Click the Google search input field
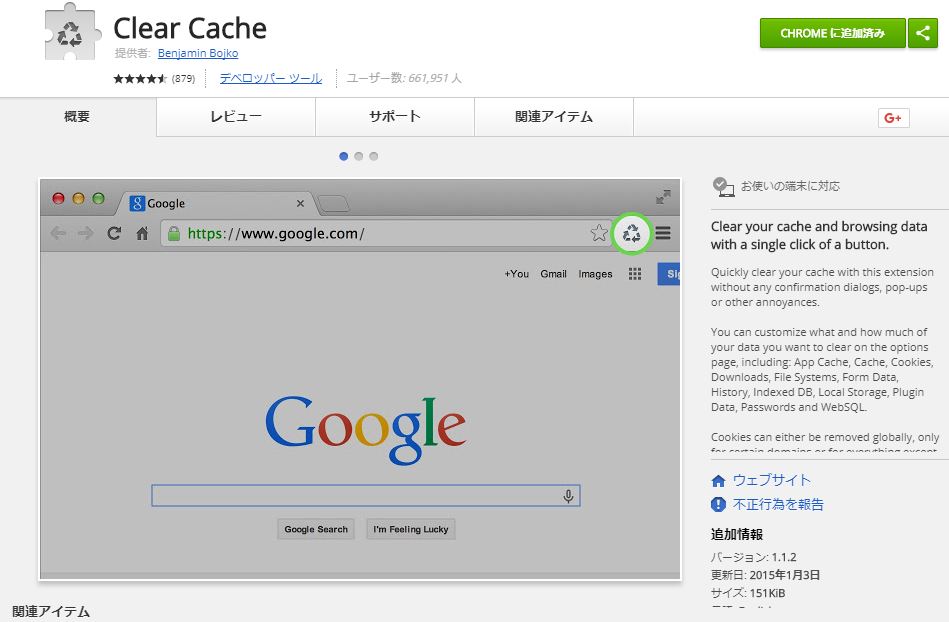 366,496
